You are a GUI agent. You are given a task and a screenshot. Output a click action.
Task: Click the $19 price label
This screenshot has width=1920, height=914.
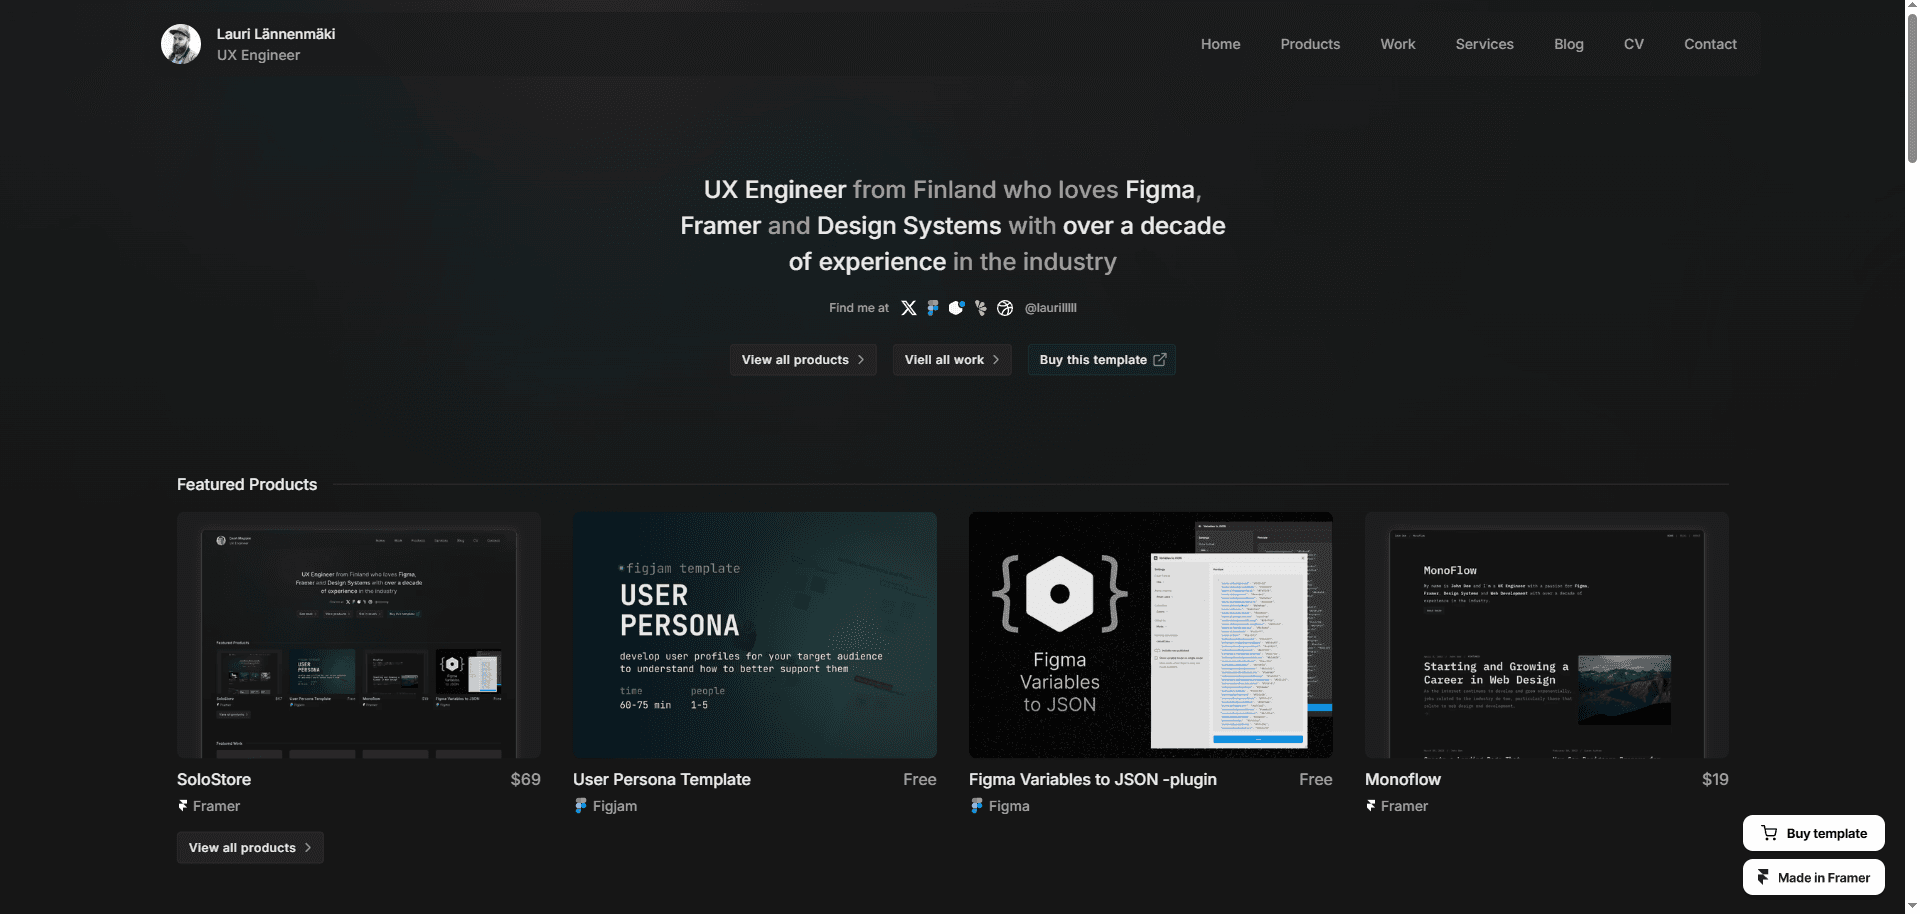(x=1715, y=779)
